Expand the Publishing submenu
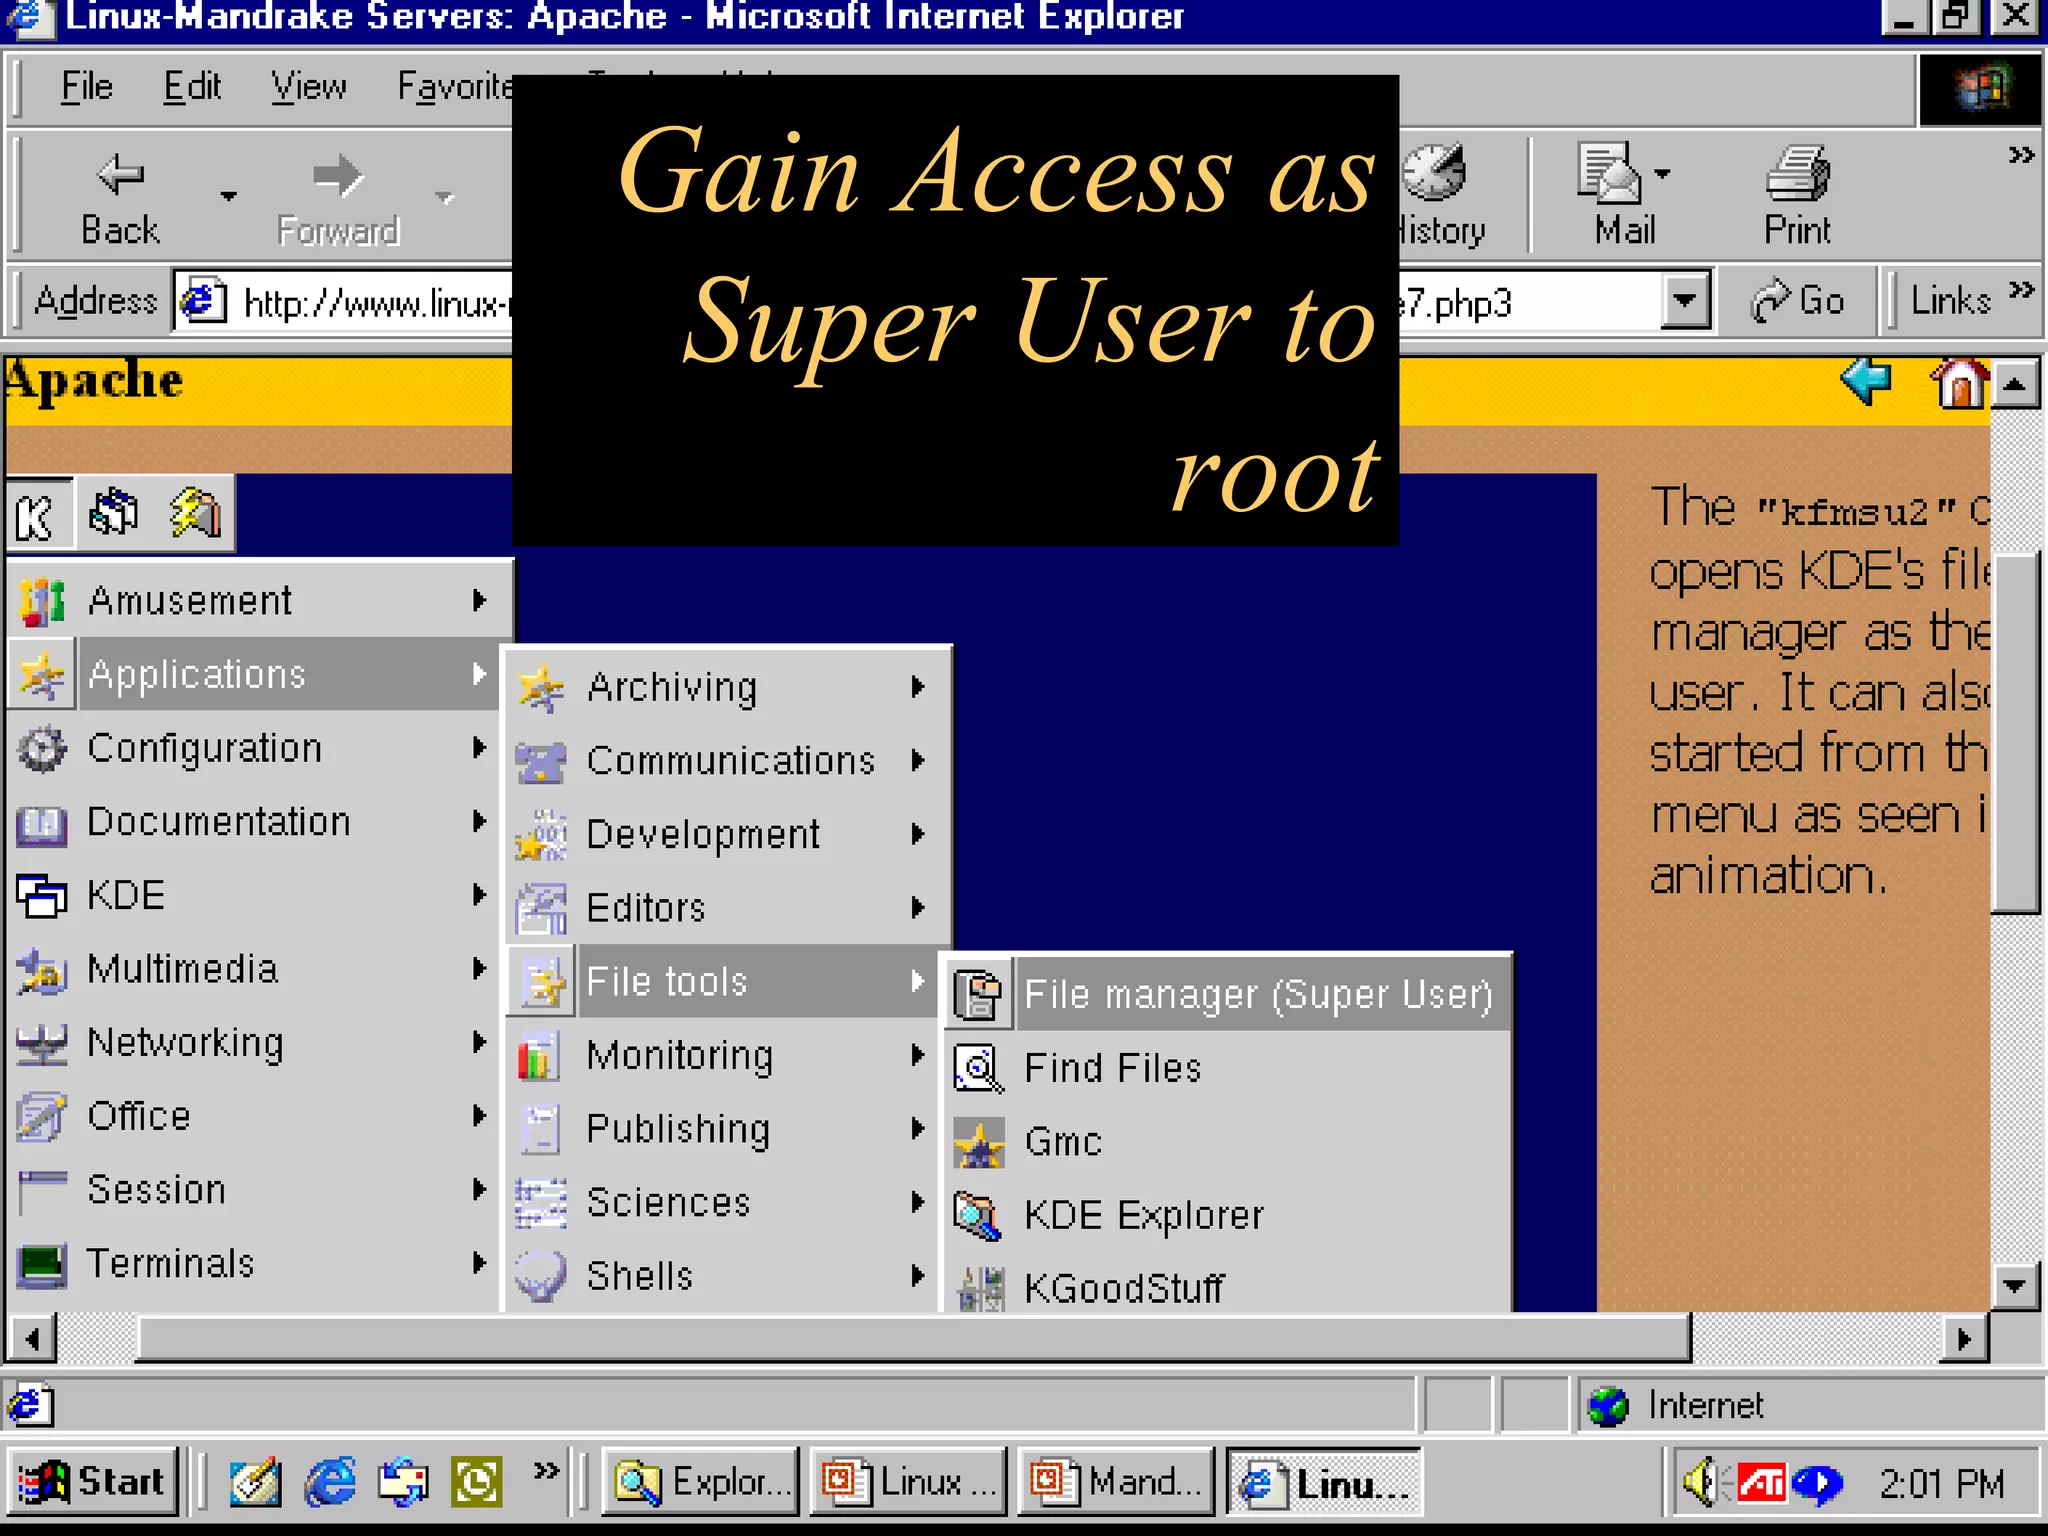 tap(724, 1129)
